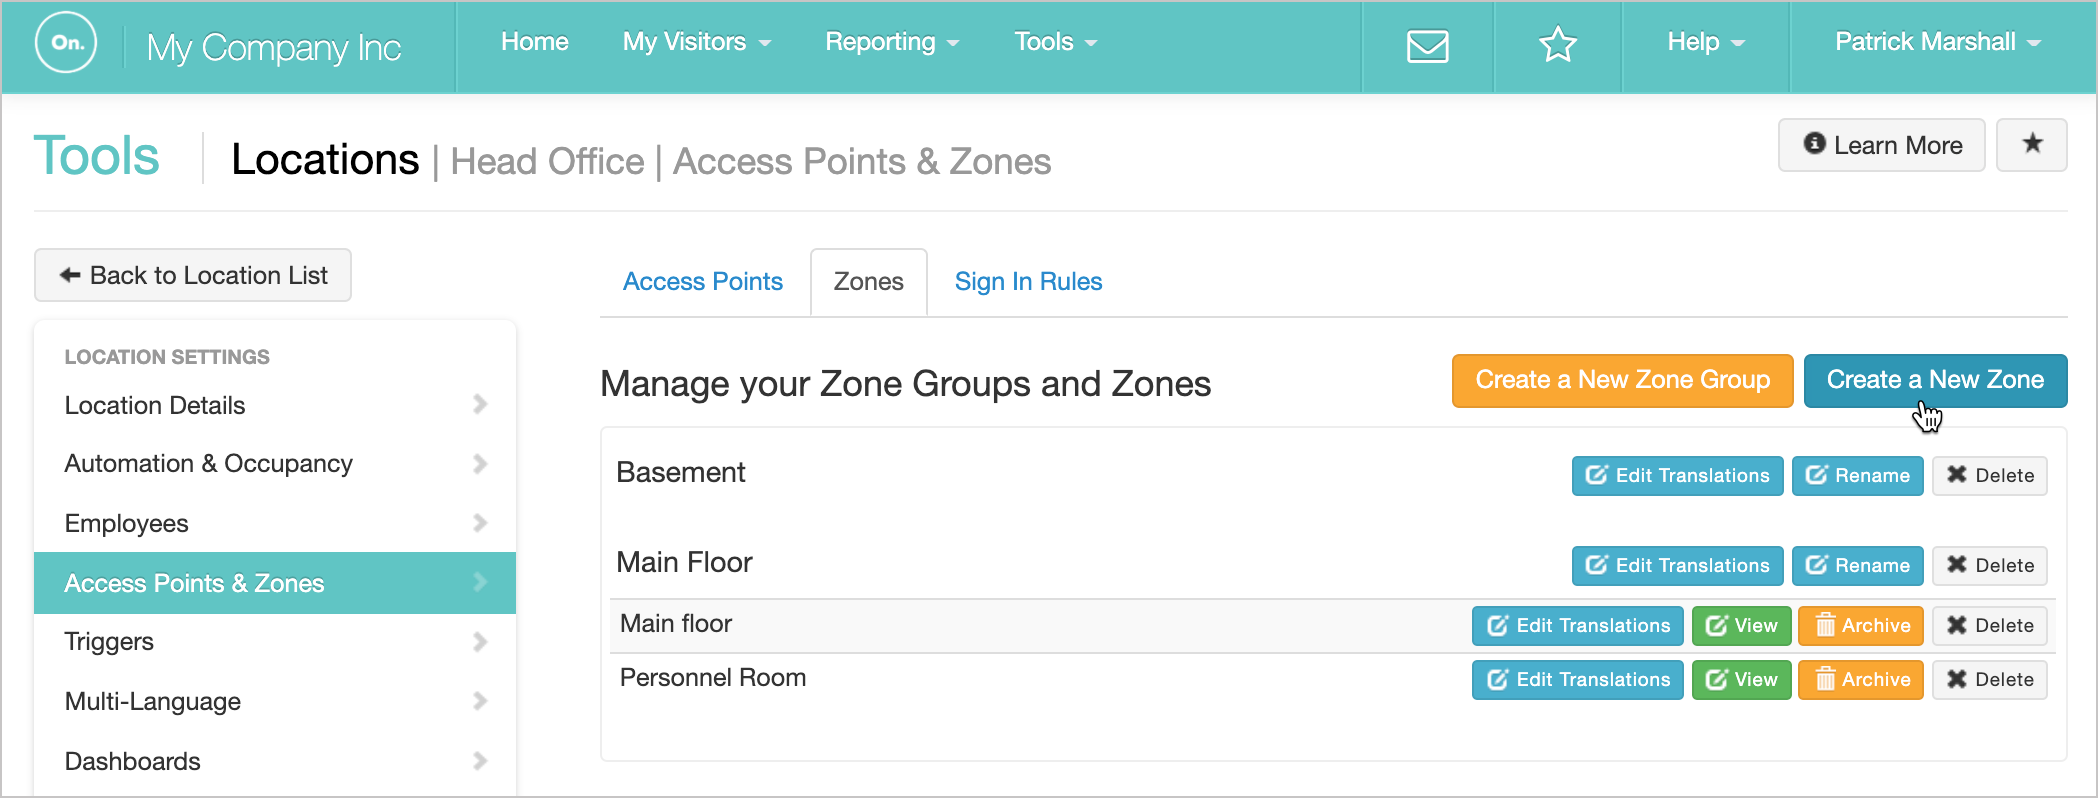Edit Translations for Main floor zone

click(1577, 626)
